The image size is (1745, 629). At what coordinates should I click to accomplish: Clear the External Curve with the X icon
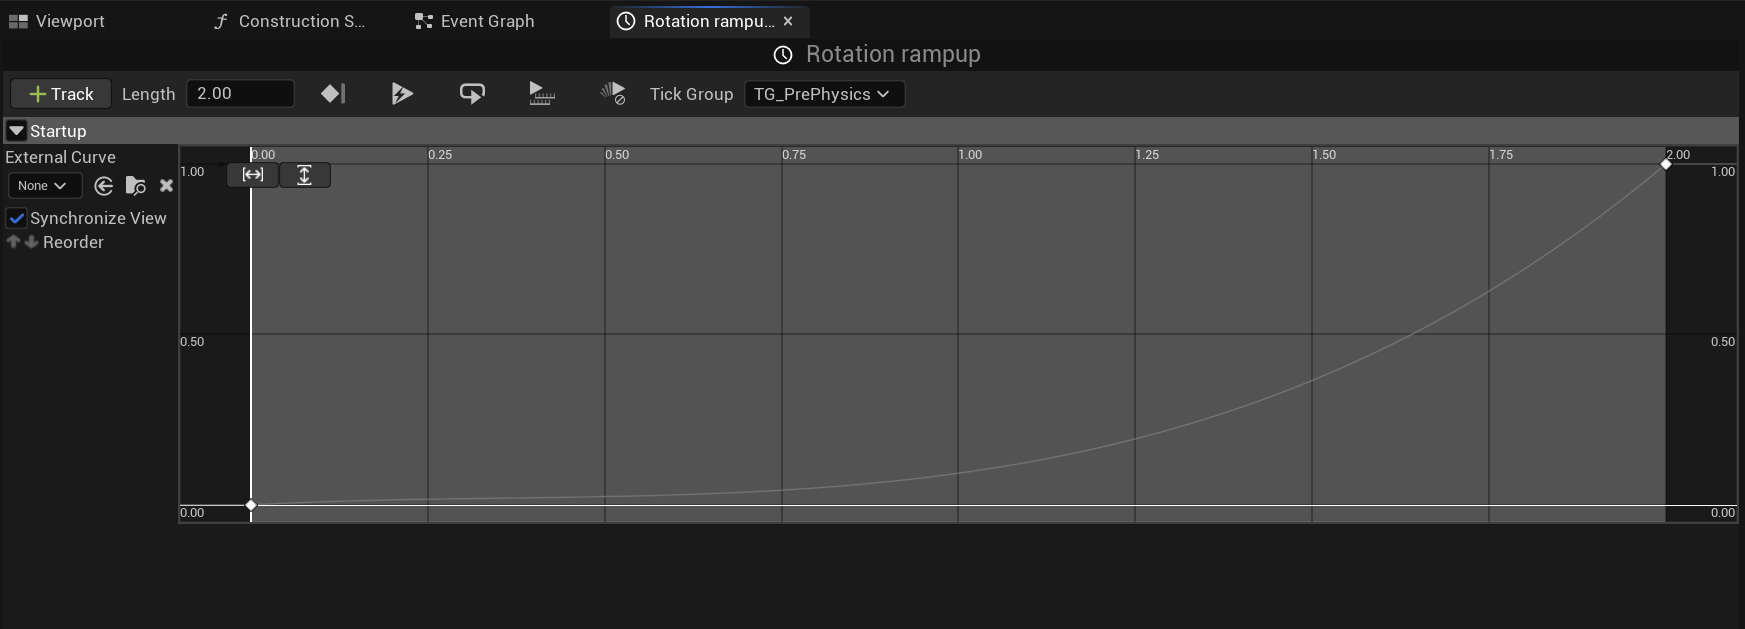(166, 186)
